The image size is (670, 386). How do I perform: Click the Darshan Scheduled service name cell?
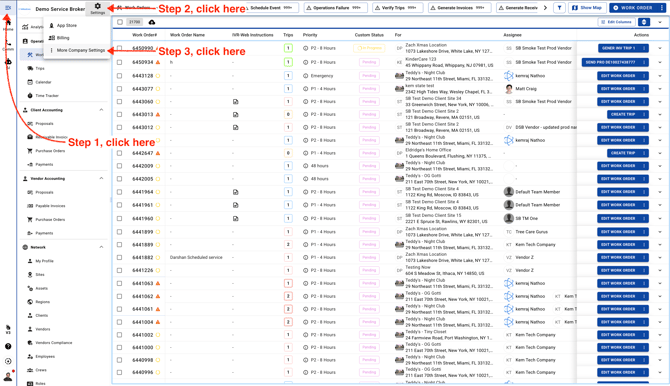[196, 257]
